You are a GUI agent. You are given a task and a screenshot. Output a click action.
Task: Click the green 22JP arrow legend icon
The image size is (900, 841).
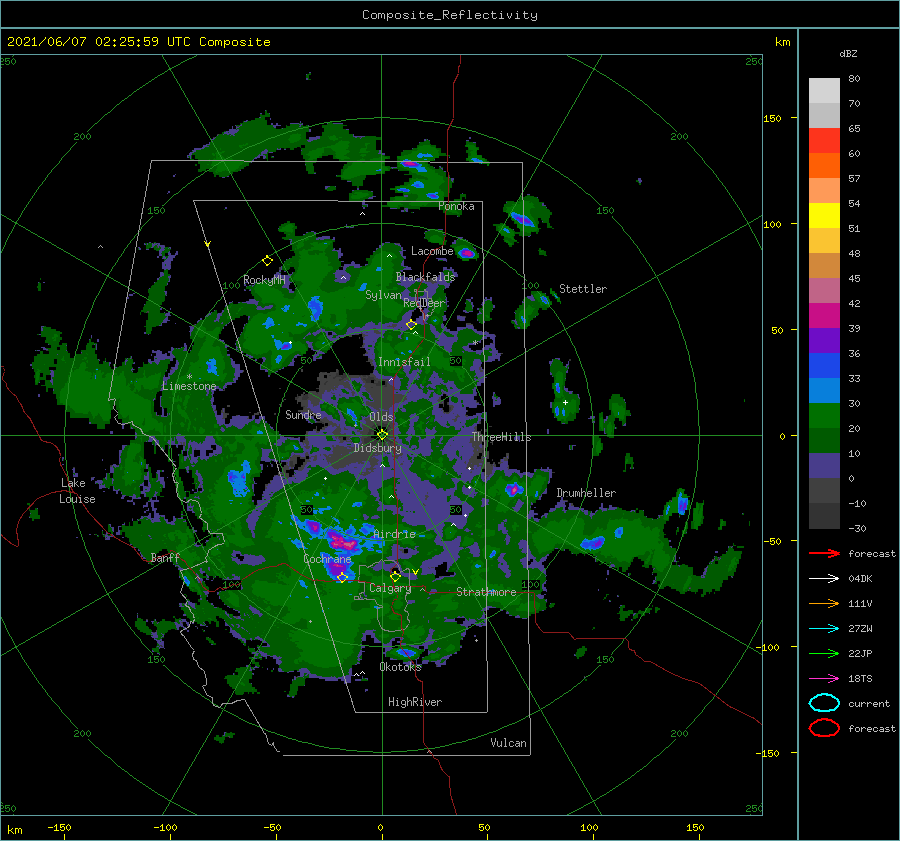(x=824, y=653)
